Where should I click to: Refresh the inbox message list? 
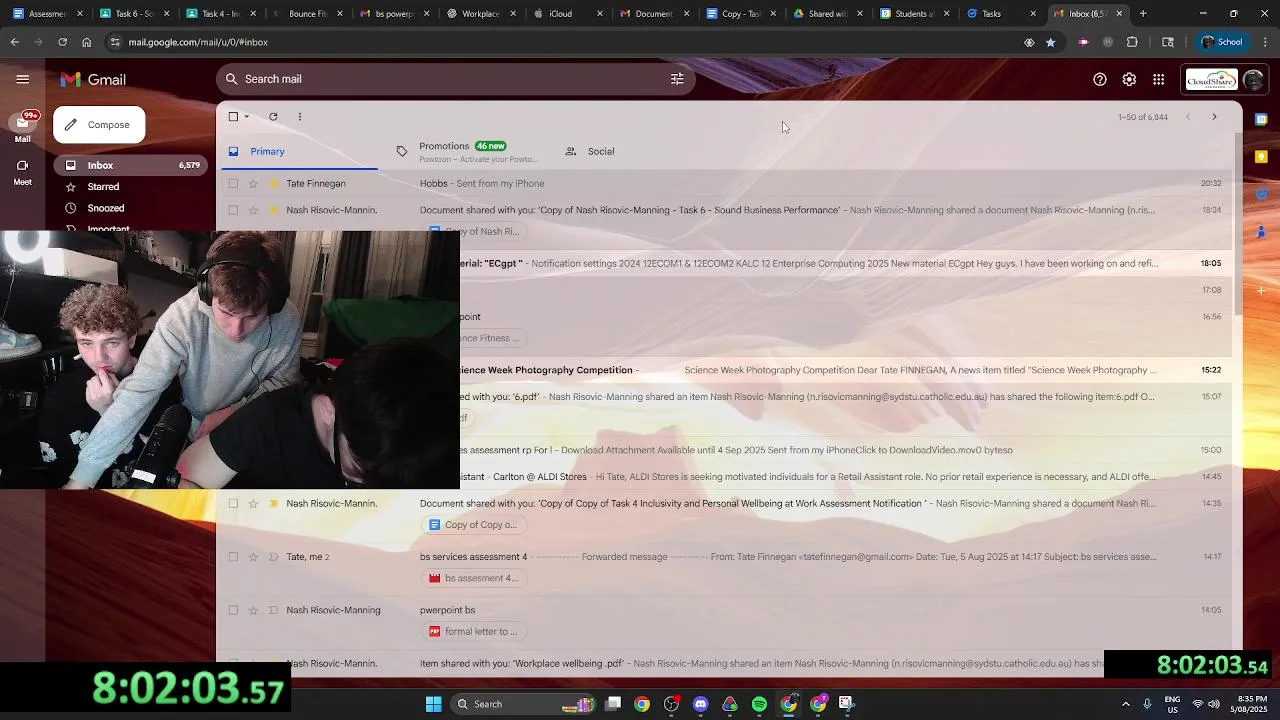tap(273, 117)
